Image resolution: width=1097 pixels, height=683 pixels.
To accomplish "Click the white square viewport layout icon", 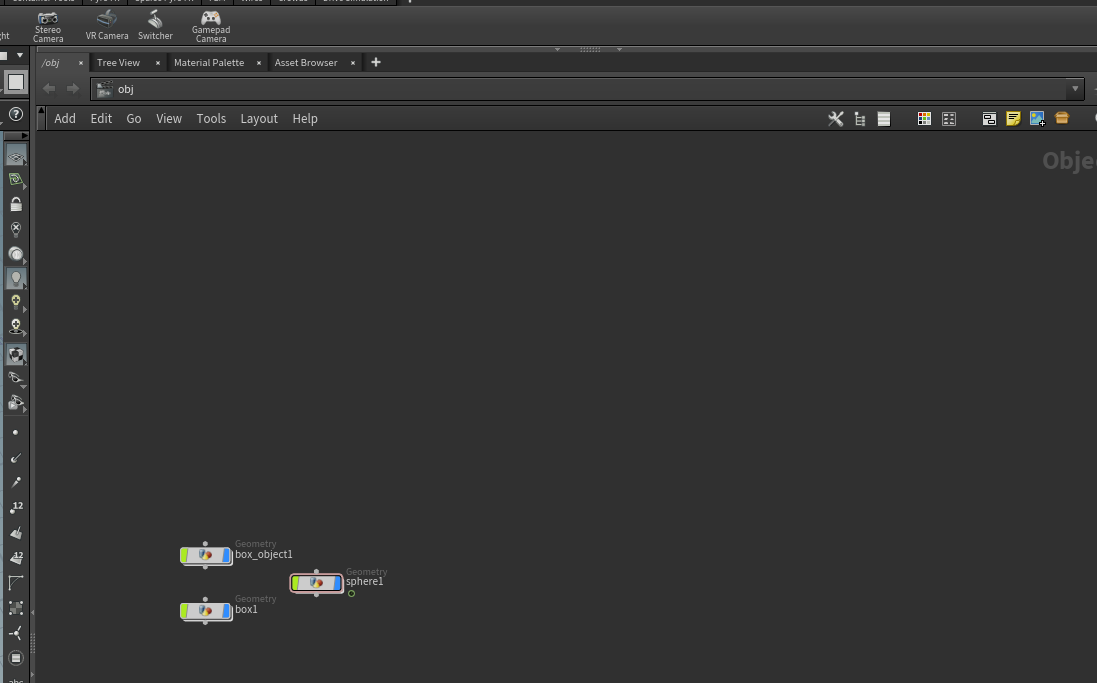I will (x=15, y=83).
